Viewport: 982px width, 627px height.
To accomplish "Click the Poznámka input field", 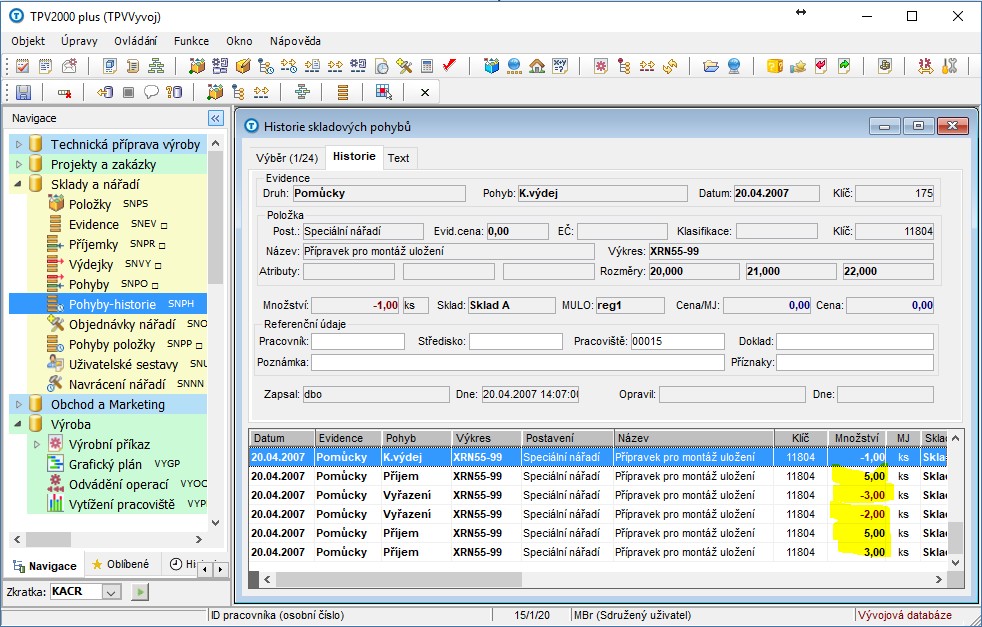I will tap(517, 363).
